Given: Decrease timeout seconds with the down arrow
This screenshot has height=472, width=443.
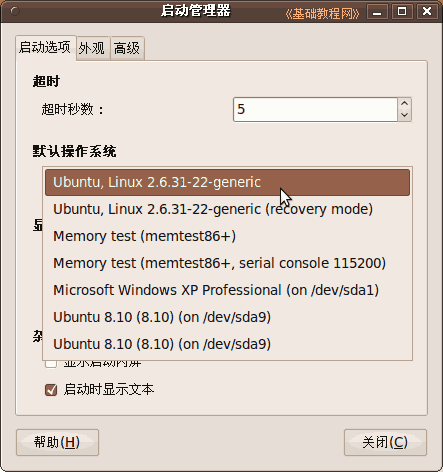Looking at the screenshot, I should click(x=405, y=115).
